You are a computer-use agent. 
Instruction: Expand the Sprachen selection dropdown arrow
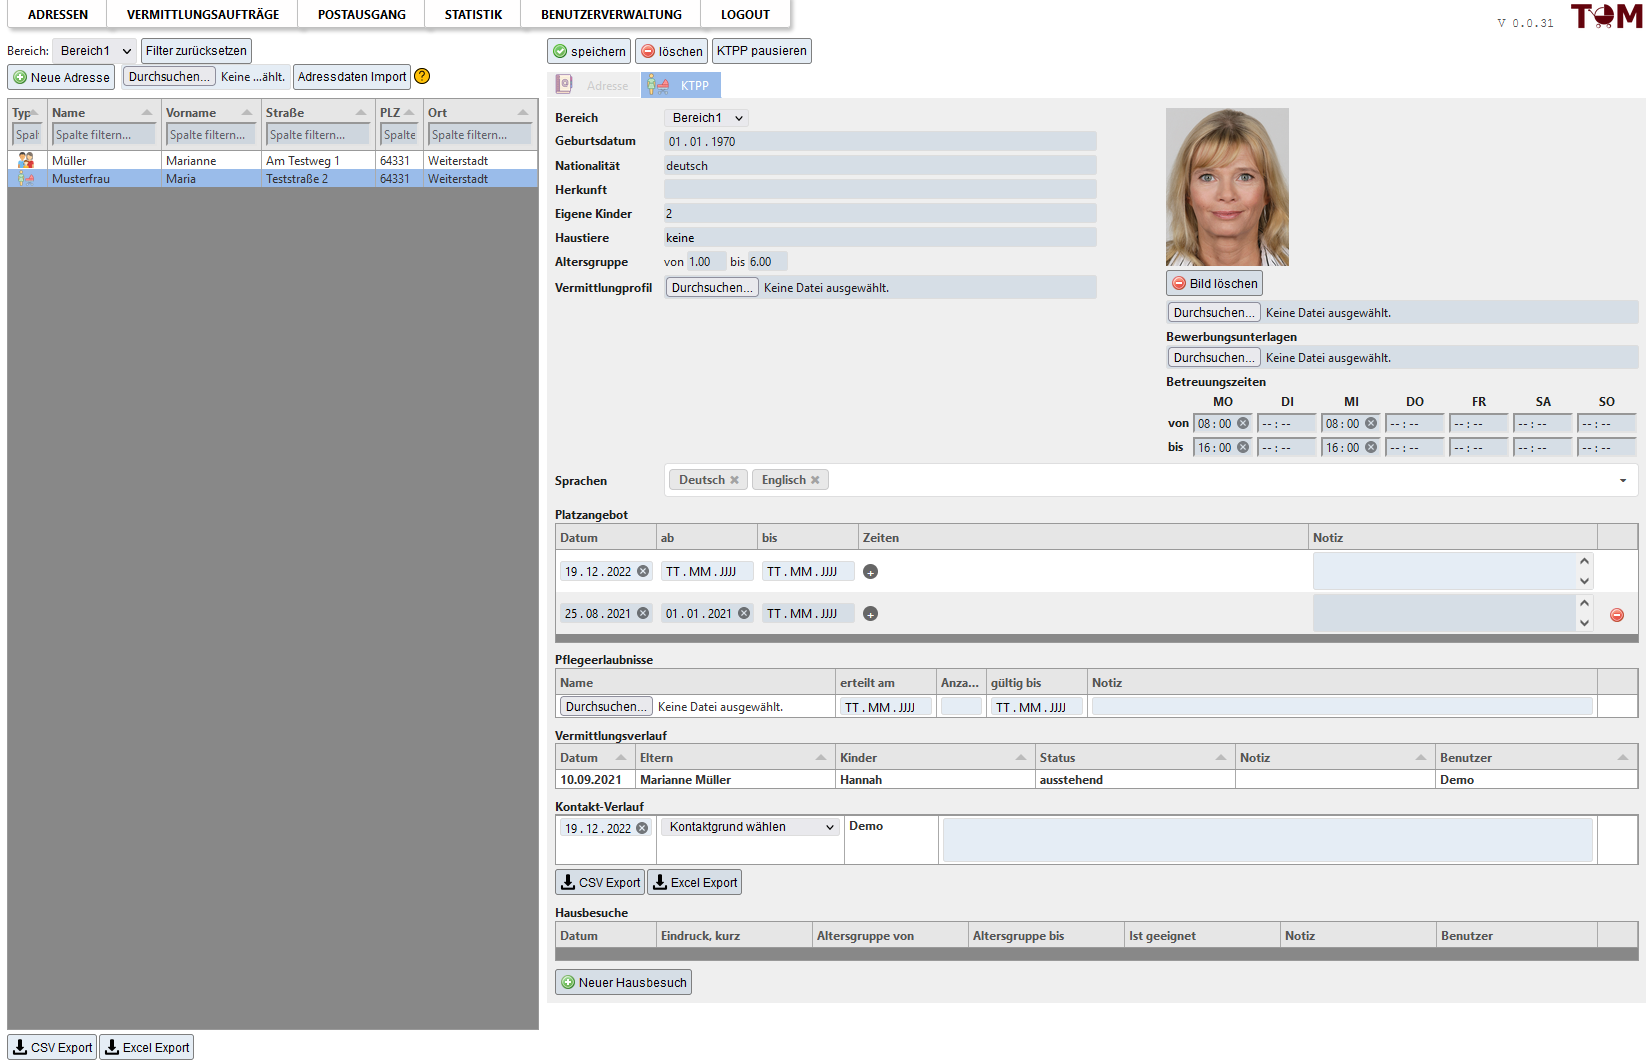pyautogui.click(x=1622, y=481)
